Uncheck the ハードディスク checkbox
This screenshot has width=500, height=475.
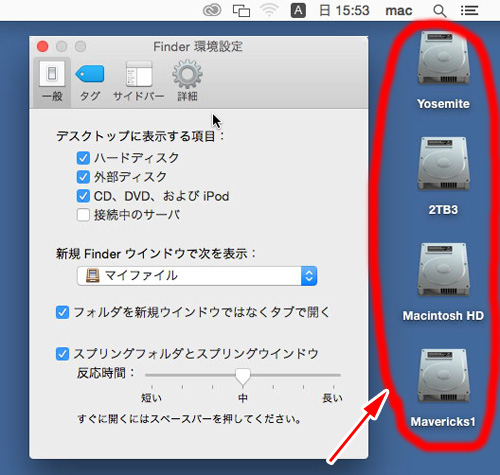pos(83,158)
